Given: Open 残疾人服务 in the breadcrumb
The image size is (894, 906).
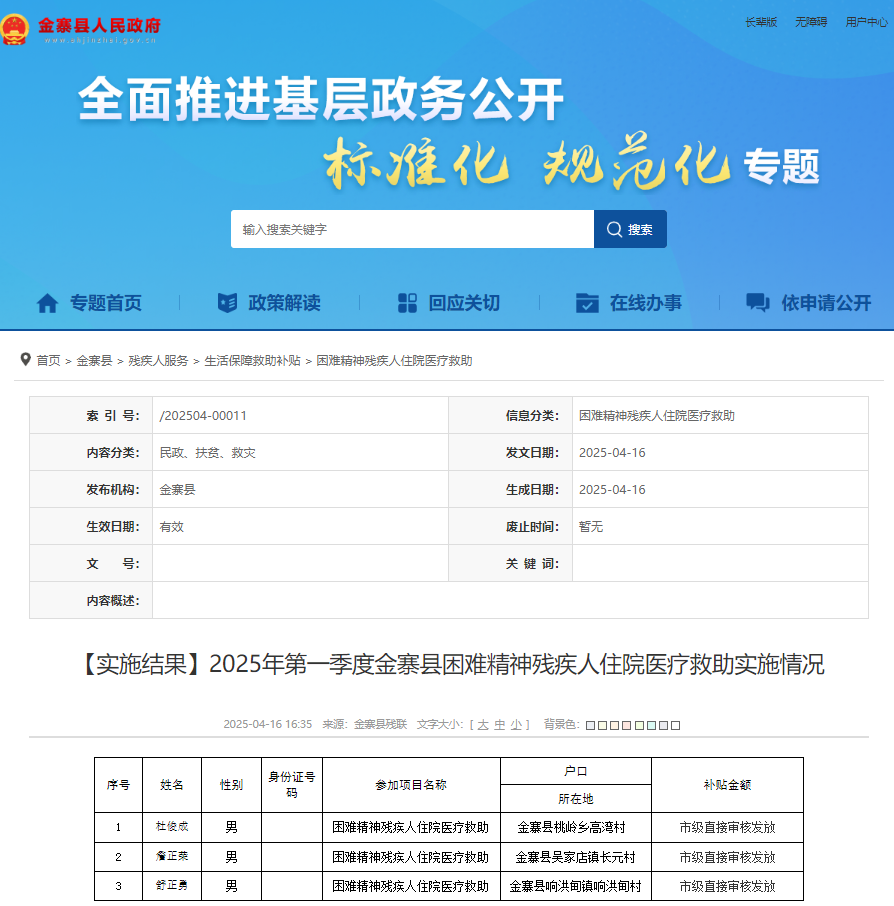Looking at the screenshot, I should (x=158, y=361).
